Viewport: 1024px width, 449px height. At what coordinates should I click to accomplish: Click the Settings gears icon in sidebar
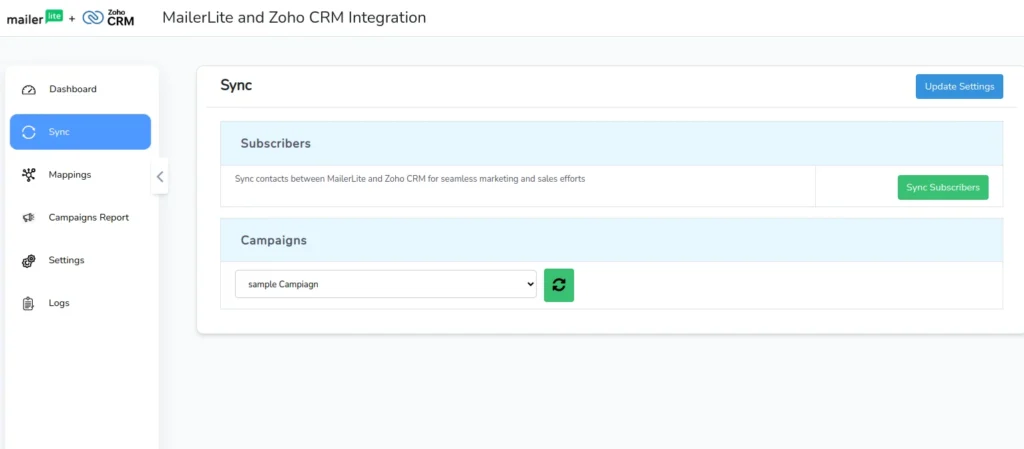click(x=29, y=261)
